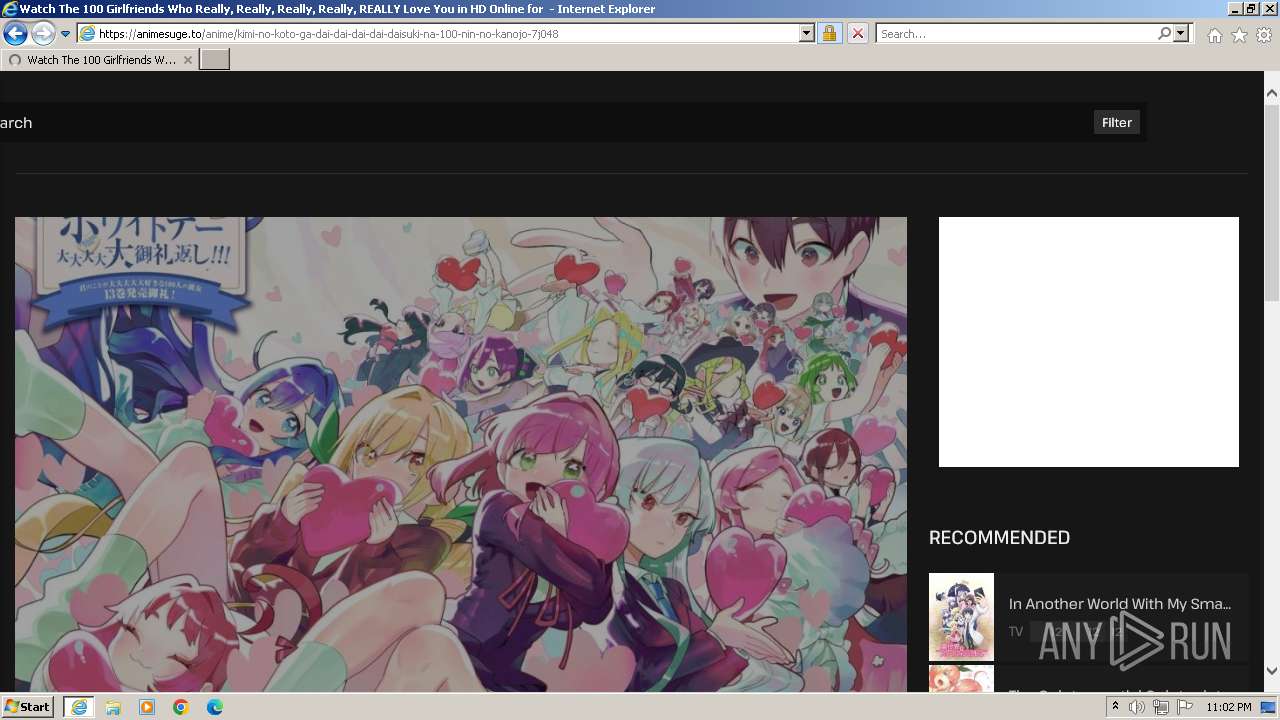Image resolution: width=1280 pixels, height=720 pixels.
Task: Click the volume speaker tray icon
Action: coord(1137,707)
